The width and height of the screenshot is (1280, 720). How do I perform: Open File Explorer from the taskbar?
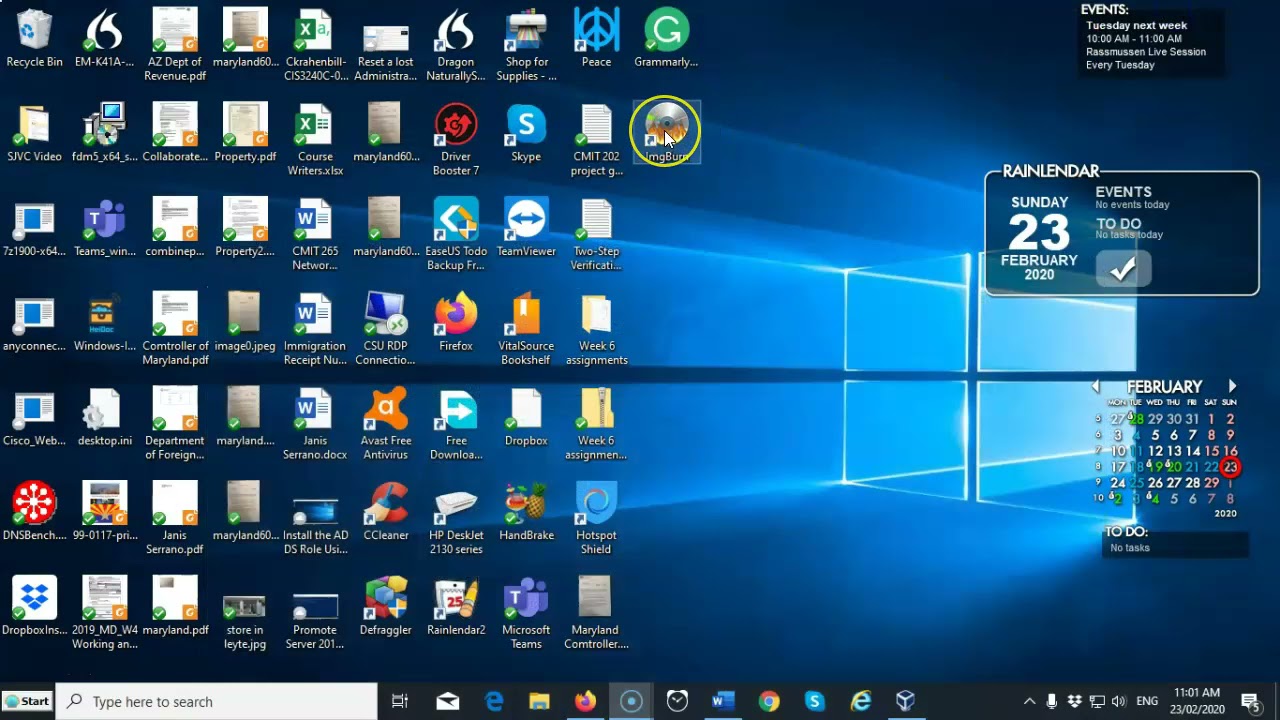(539, 701)
